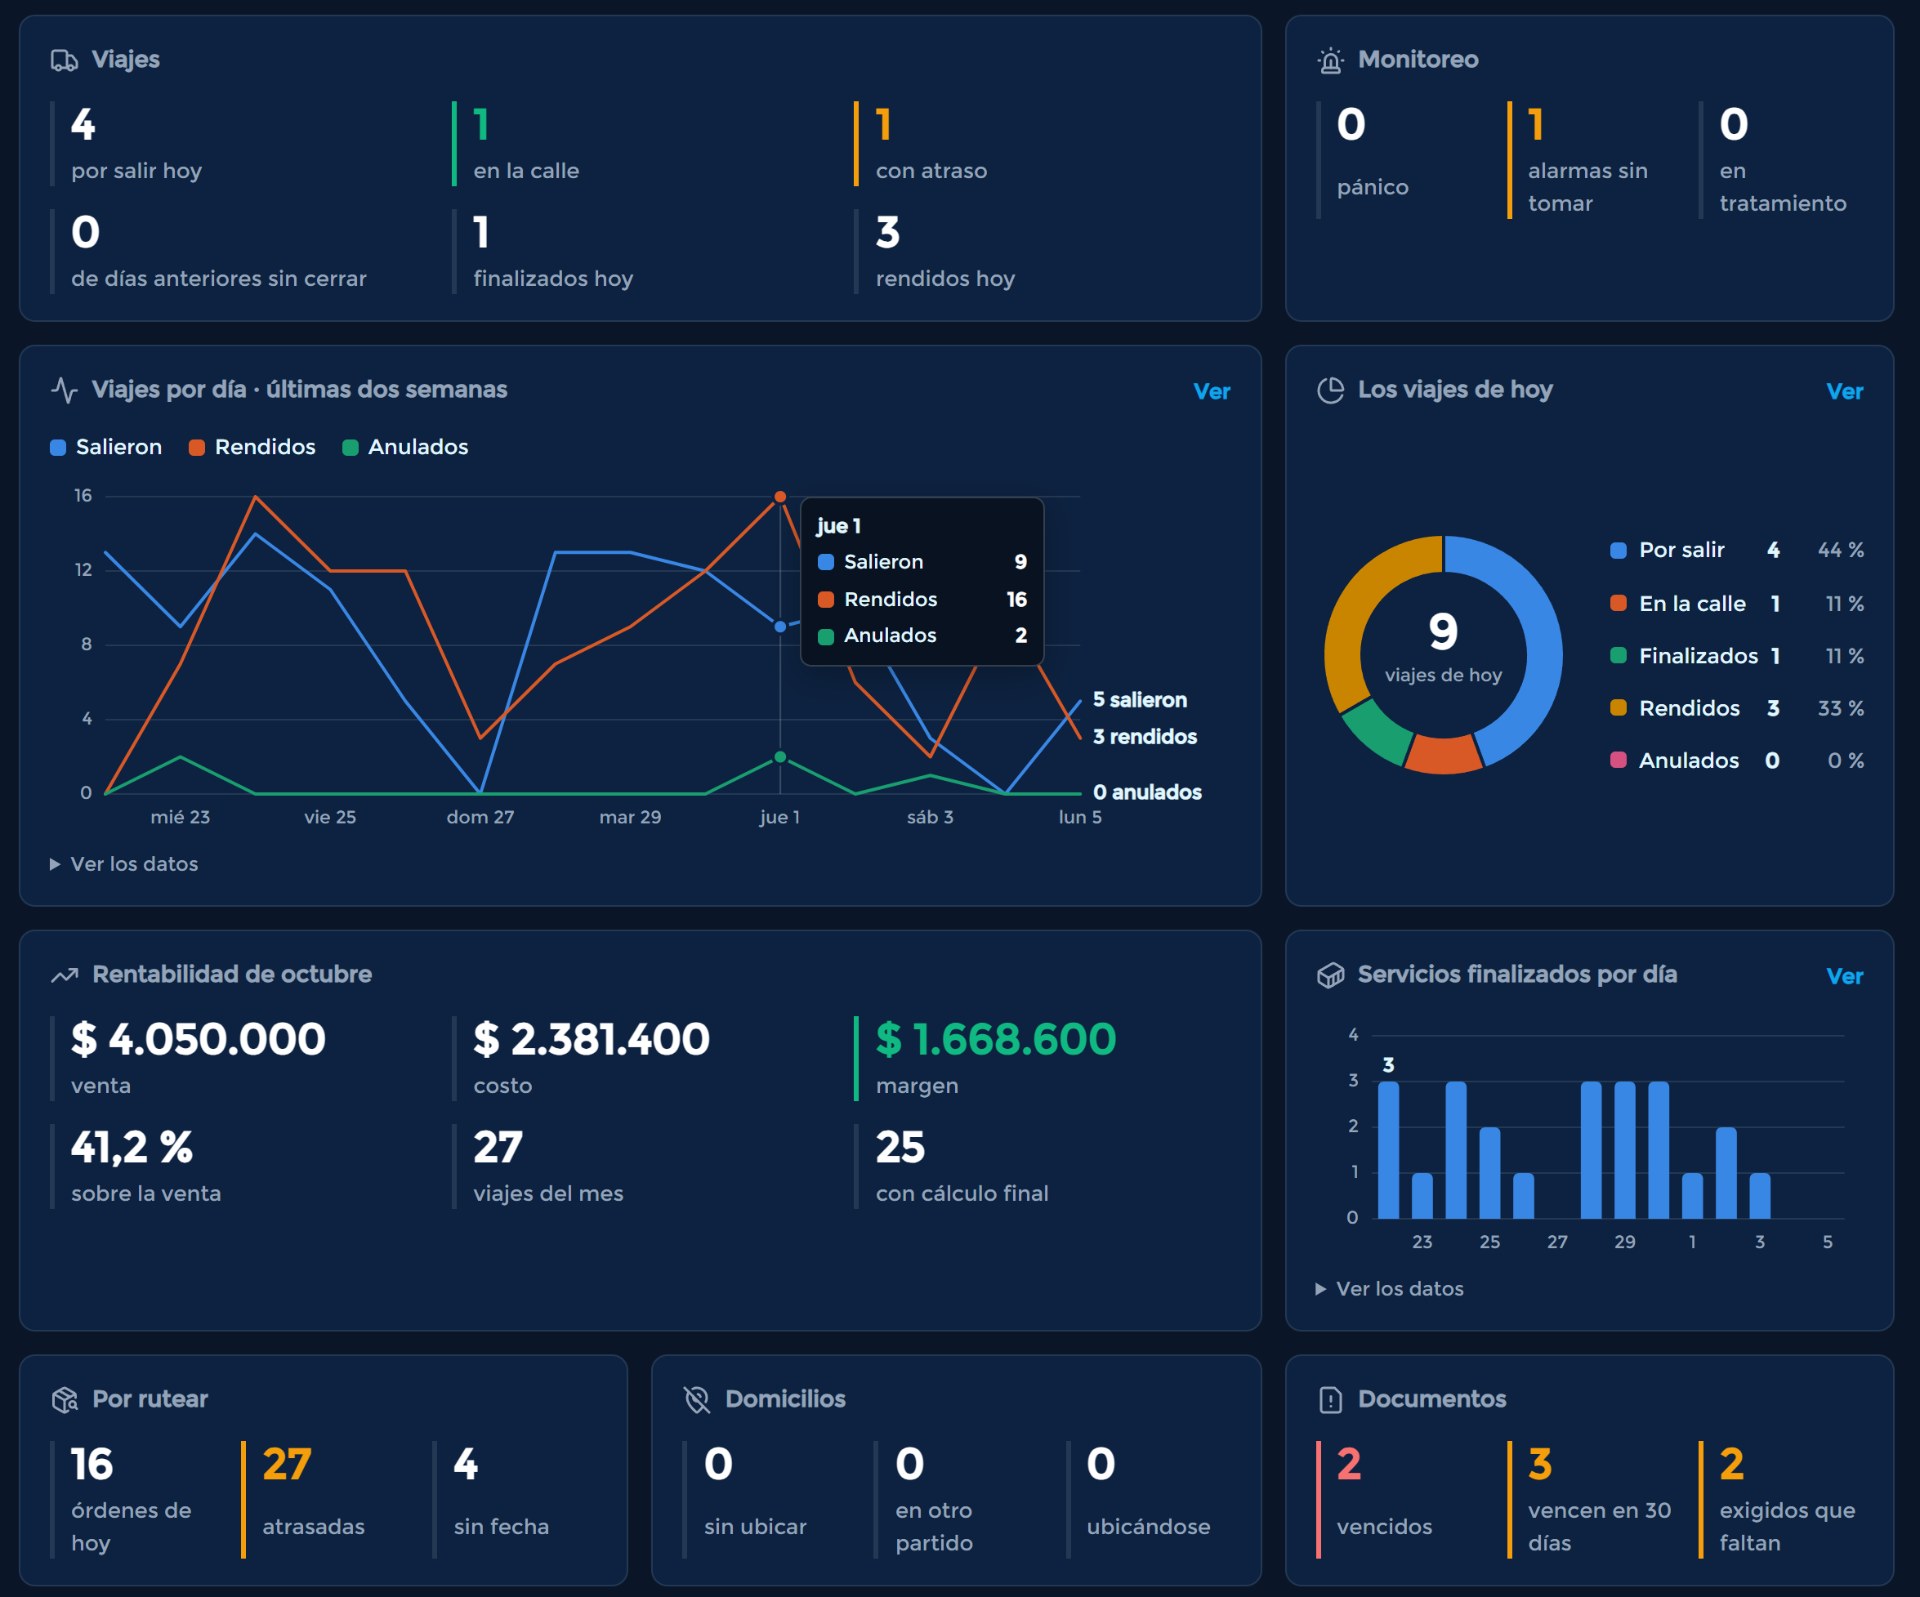The height and width of the screenshot is (1597, 1920).
Task: Click the donut chart center '9 viajes de hoy'
Action: point(1443,647)
